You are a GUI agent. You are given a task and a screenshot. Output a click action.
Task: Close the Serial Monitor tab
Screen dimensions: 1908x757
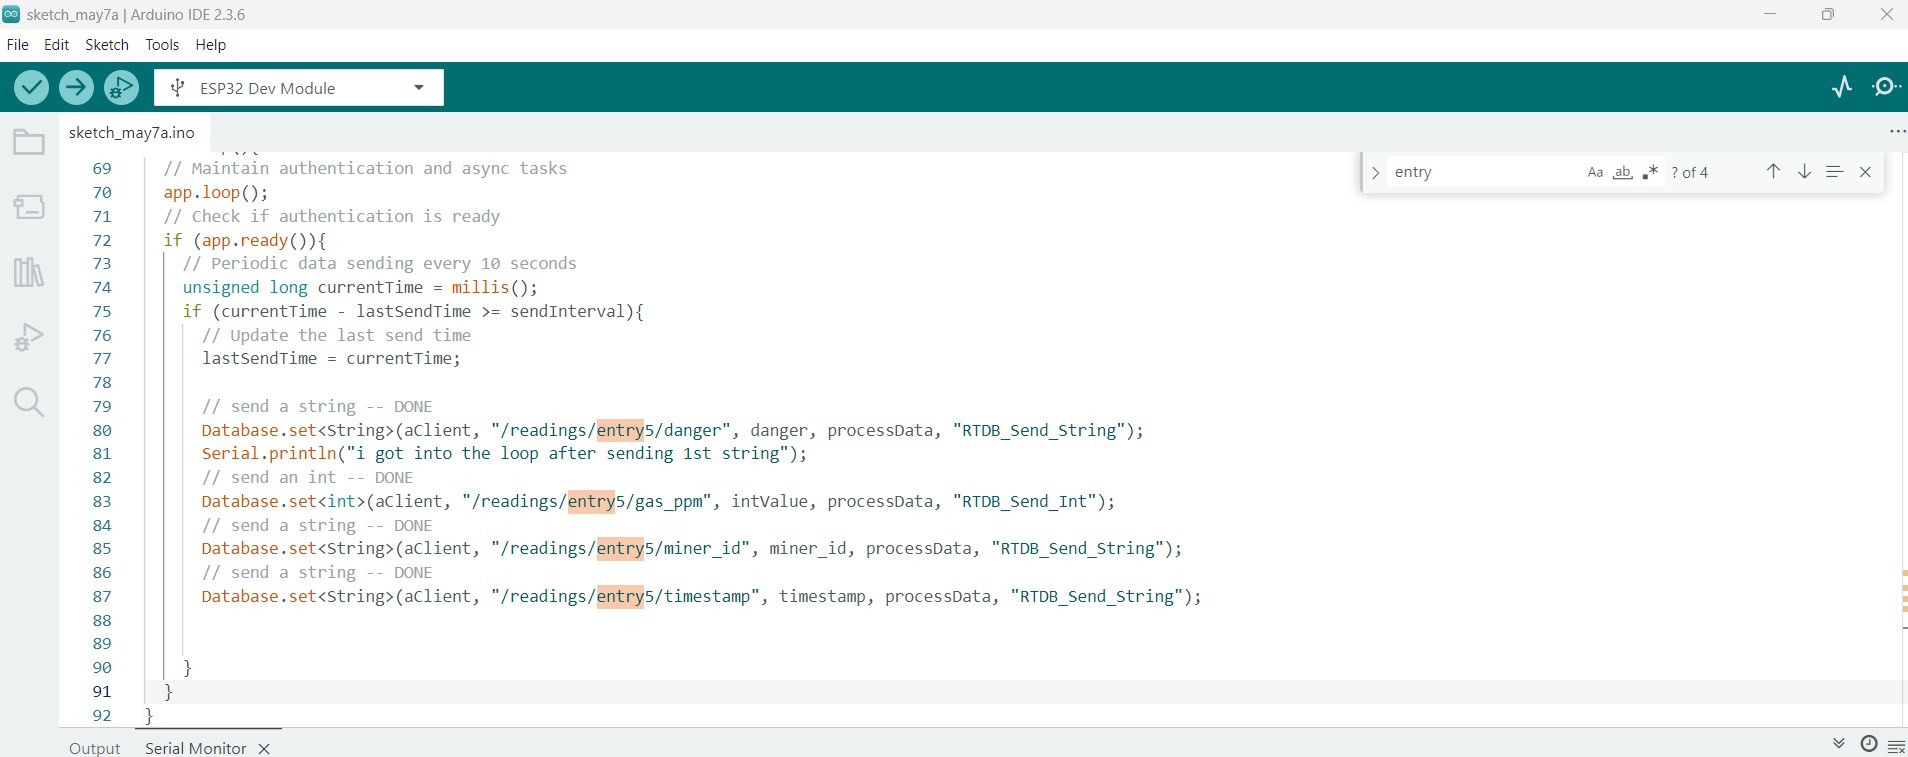point(264,749)
